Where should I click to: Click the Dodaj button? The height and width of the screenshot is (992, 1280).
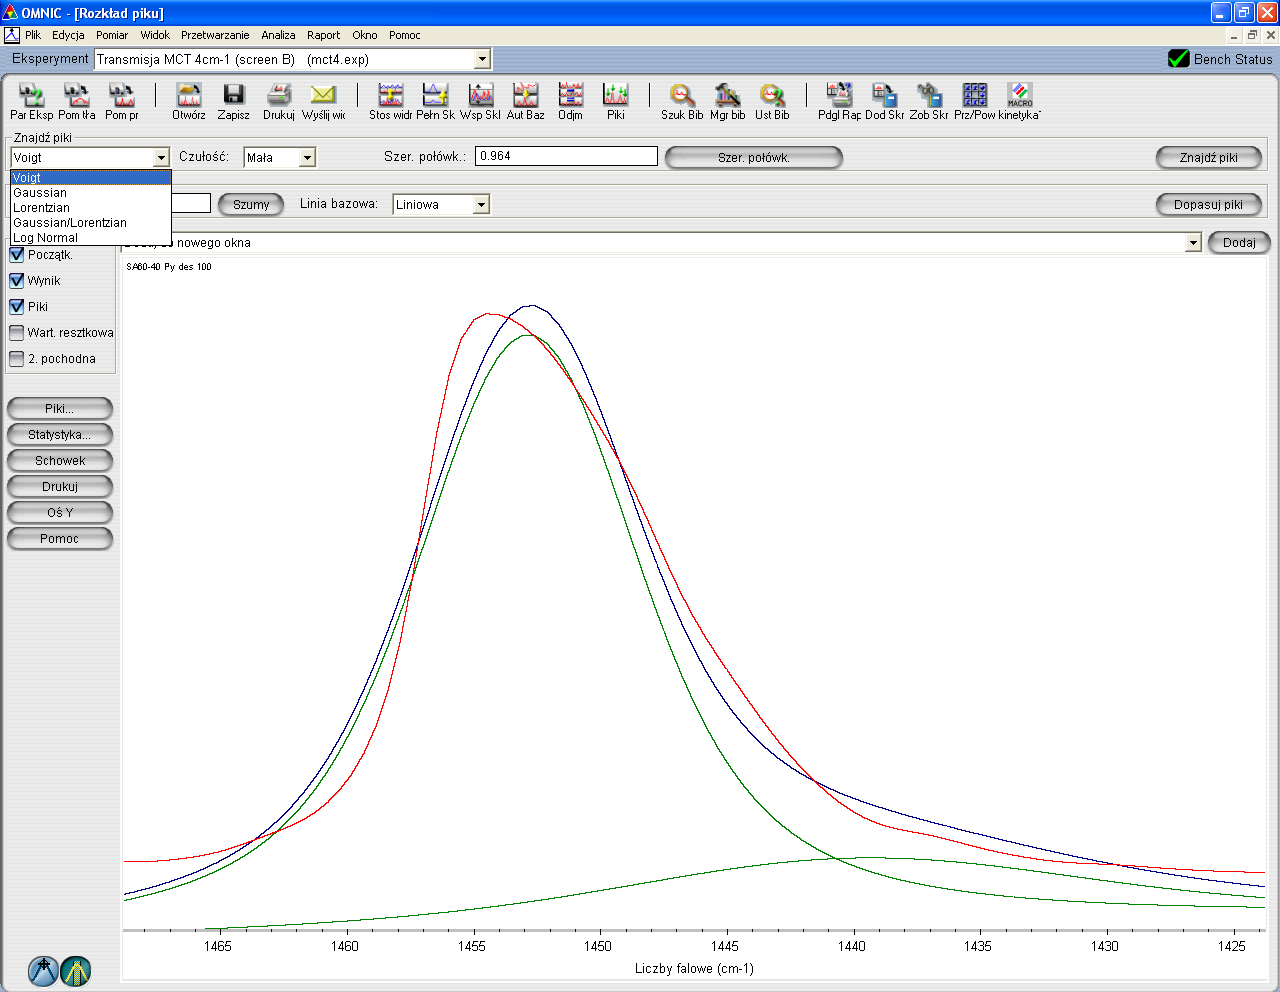[1239, 243]
